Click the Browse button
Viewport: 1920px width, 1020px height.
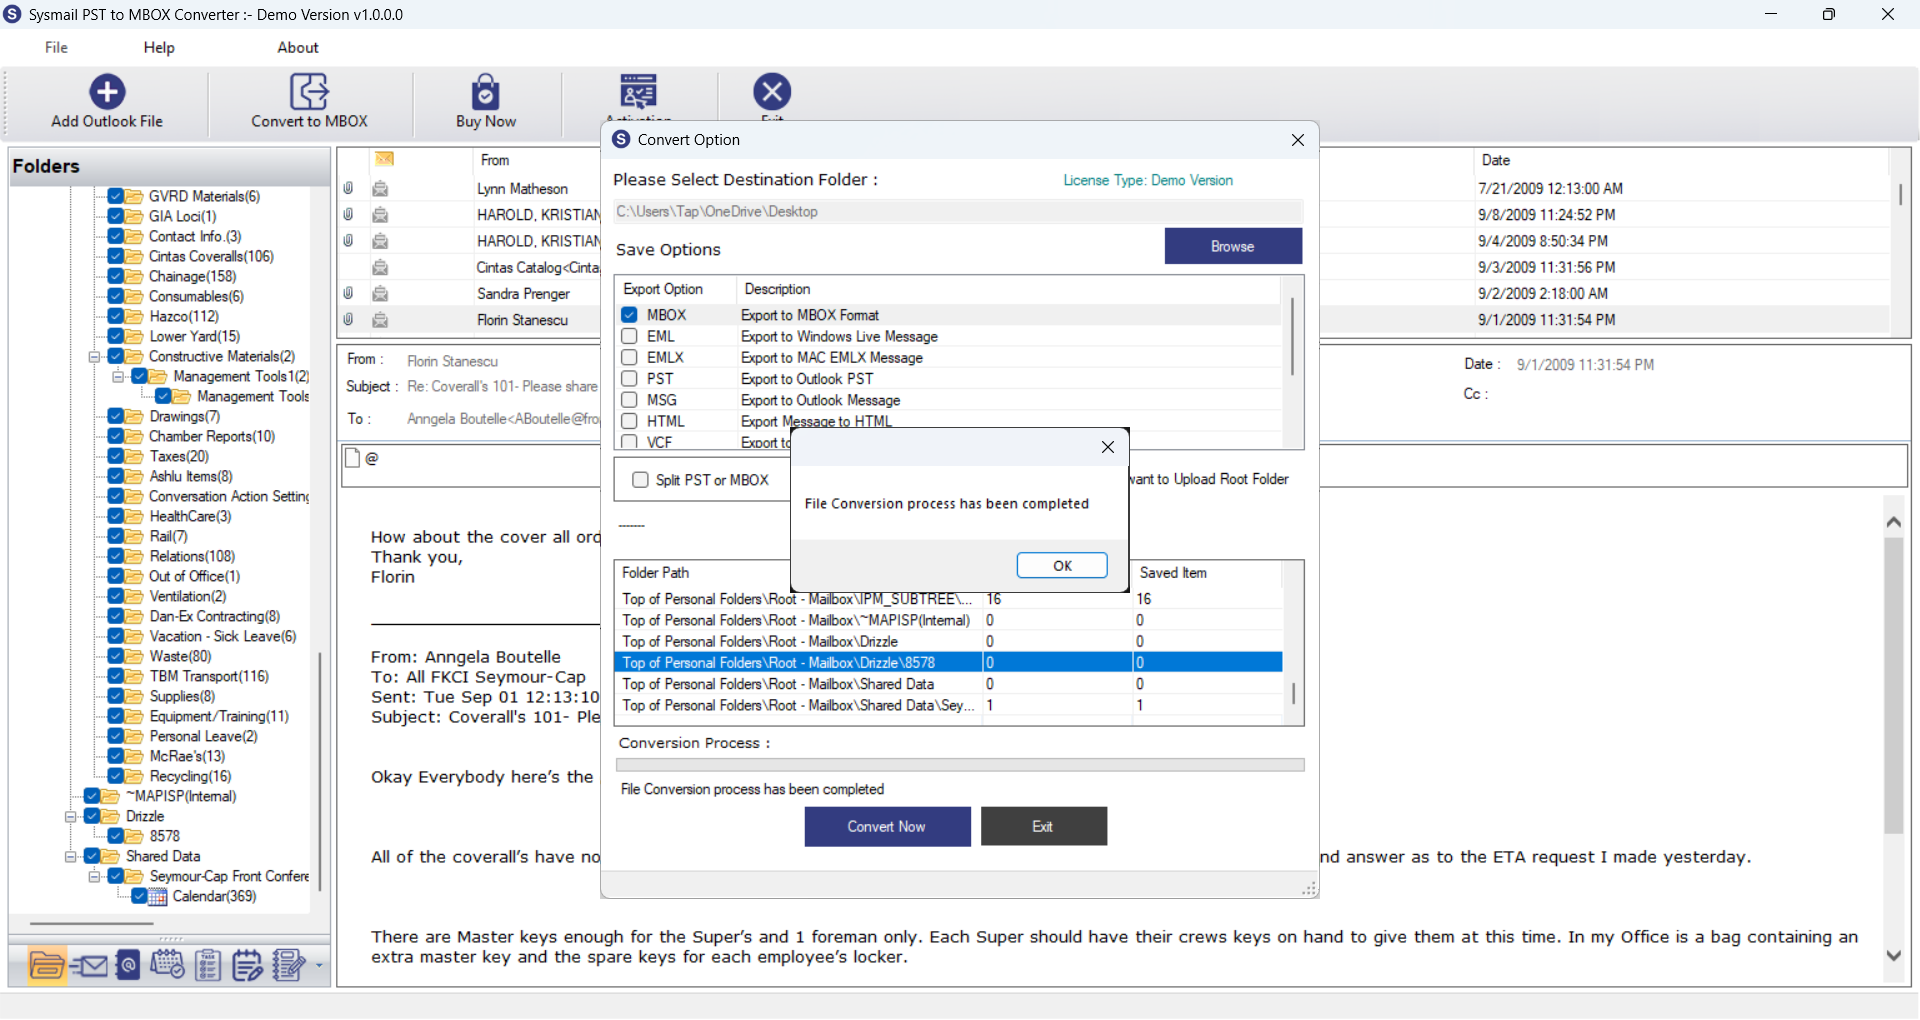click(x=1233, y=246)
